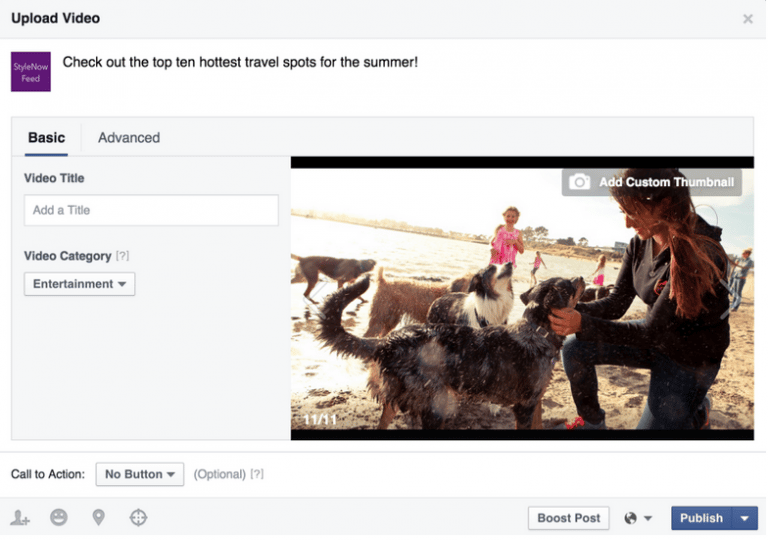The image size is (768, 540).
Task: Click the Boost Post button
Action: point(569,518)
